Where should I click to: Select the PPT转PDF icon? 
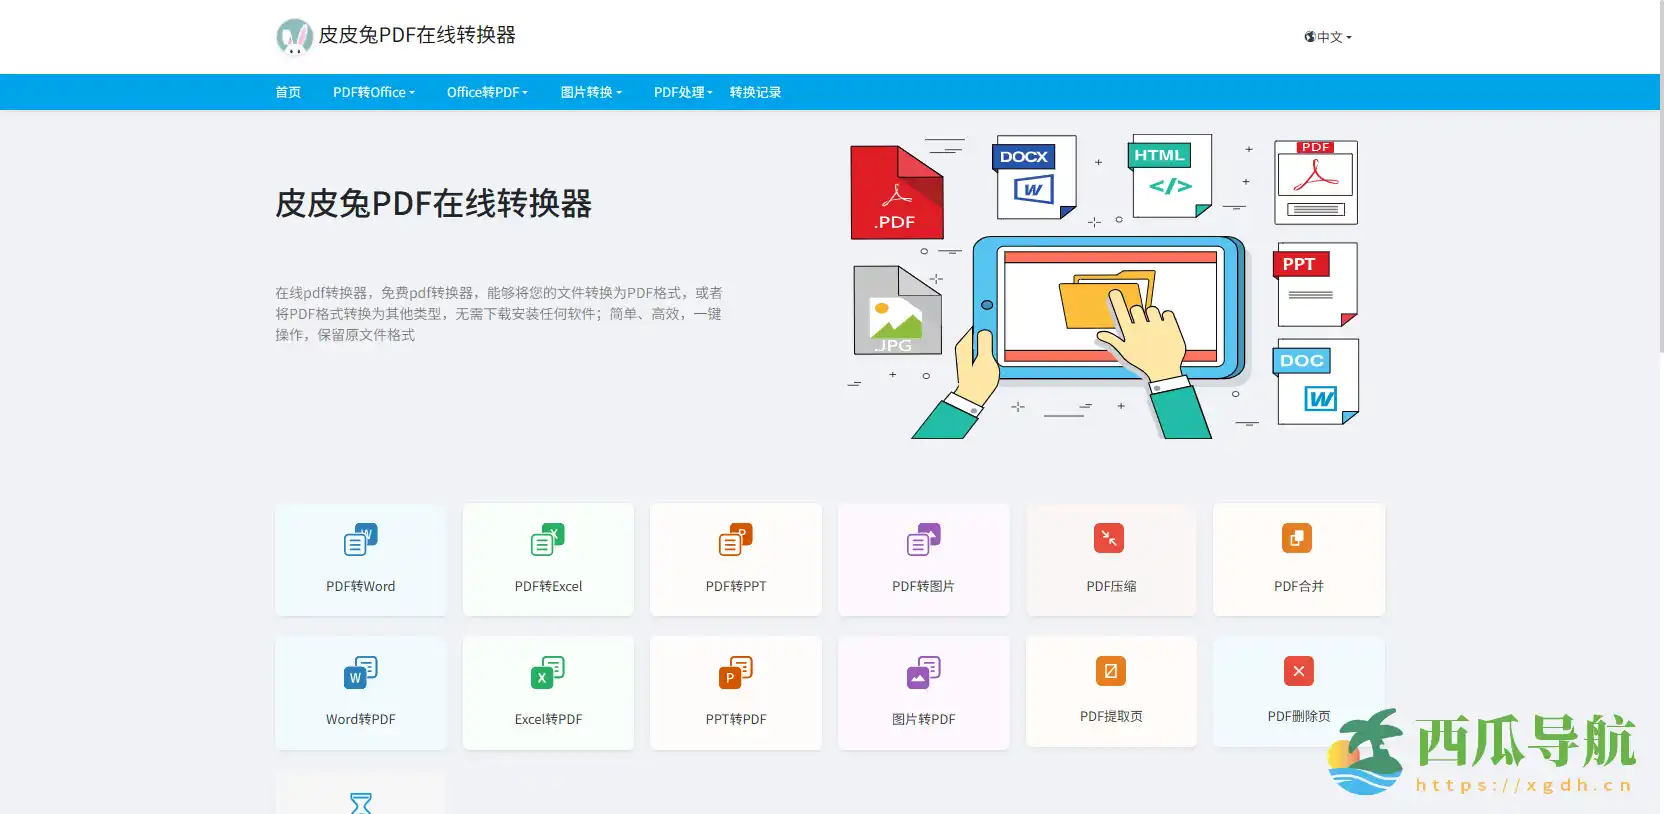pos(736,673)
